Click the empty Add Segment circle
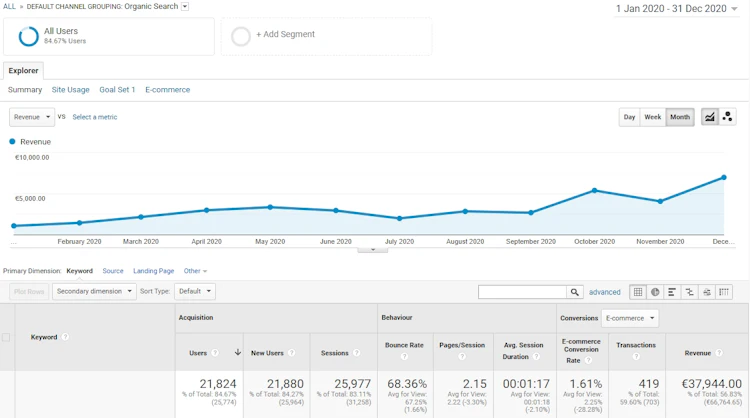The image size is (750, 418). tap(241, 36)
